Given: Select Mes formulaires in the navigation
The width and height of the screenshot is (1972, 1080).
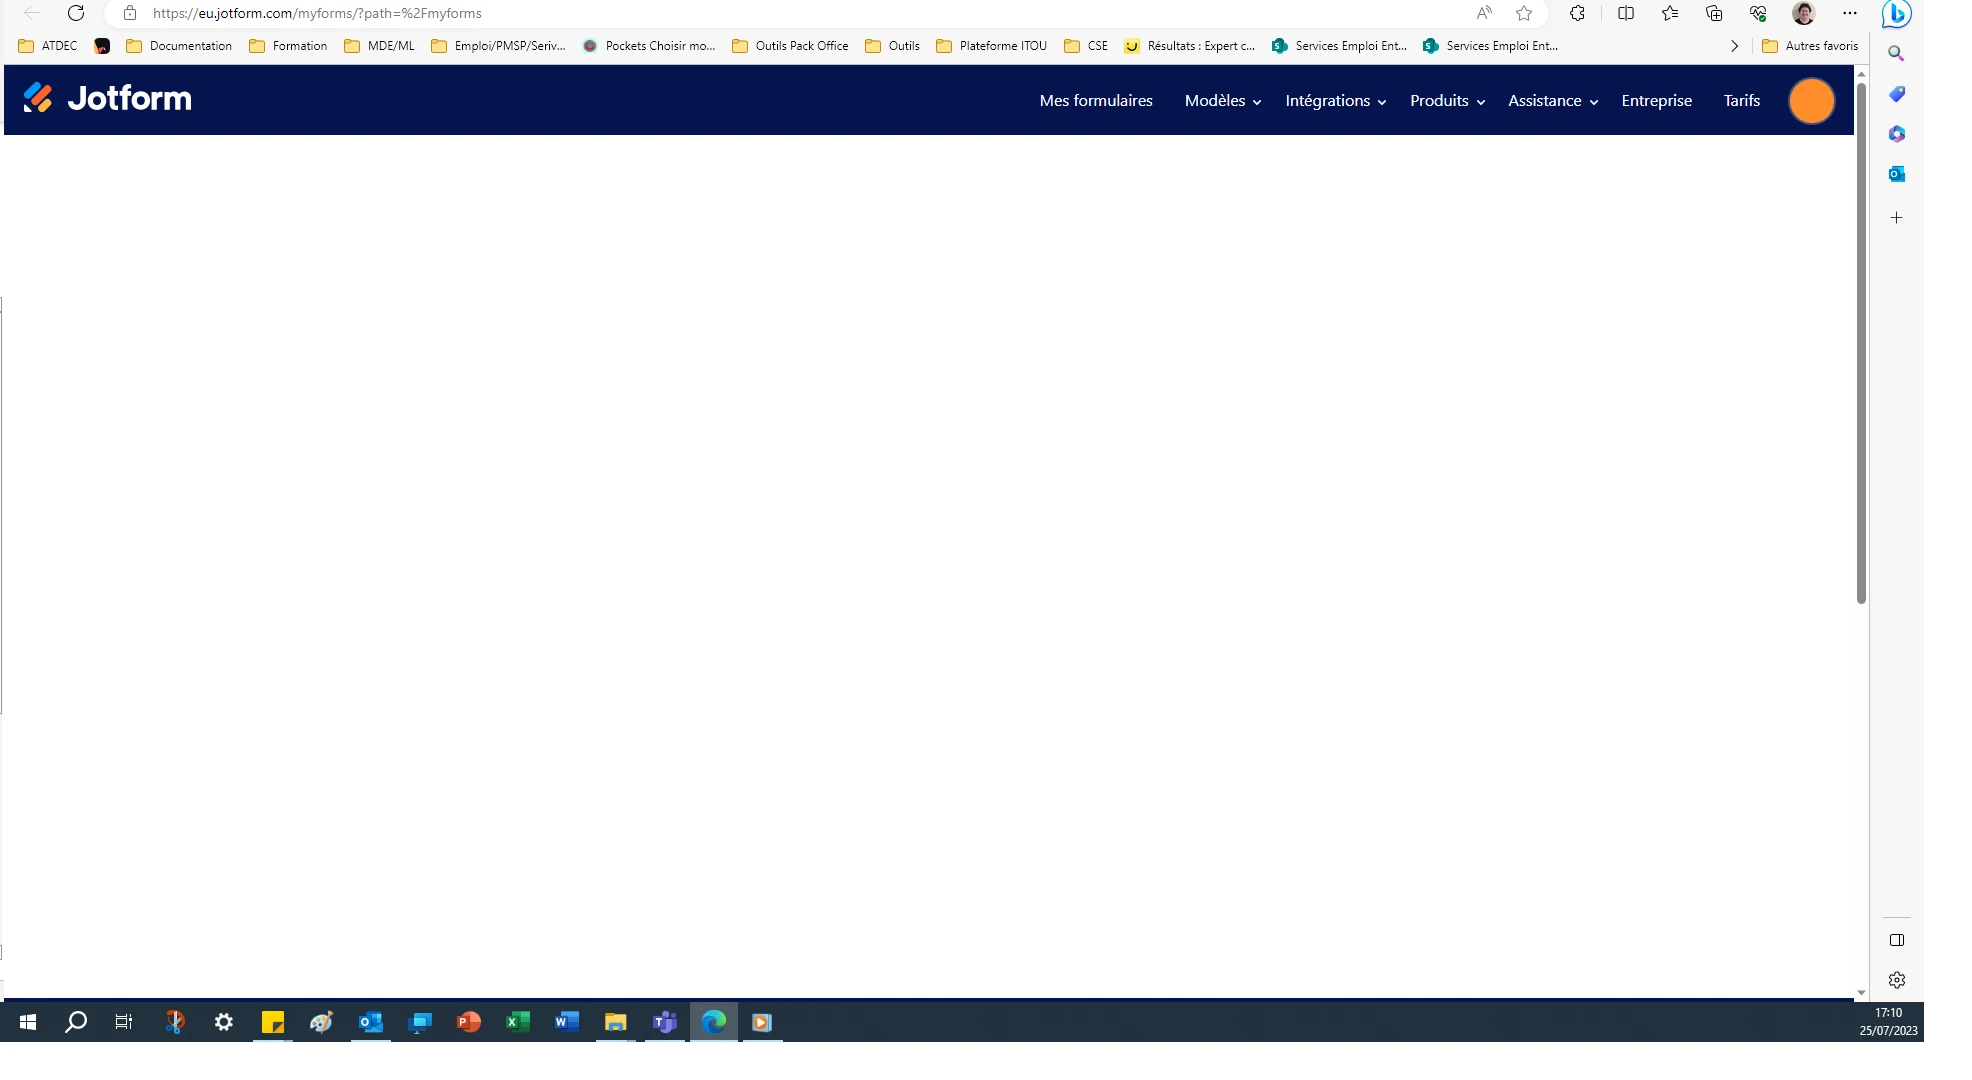Looking at the screenshot, I should click(x=1095, y=100).
